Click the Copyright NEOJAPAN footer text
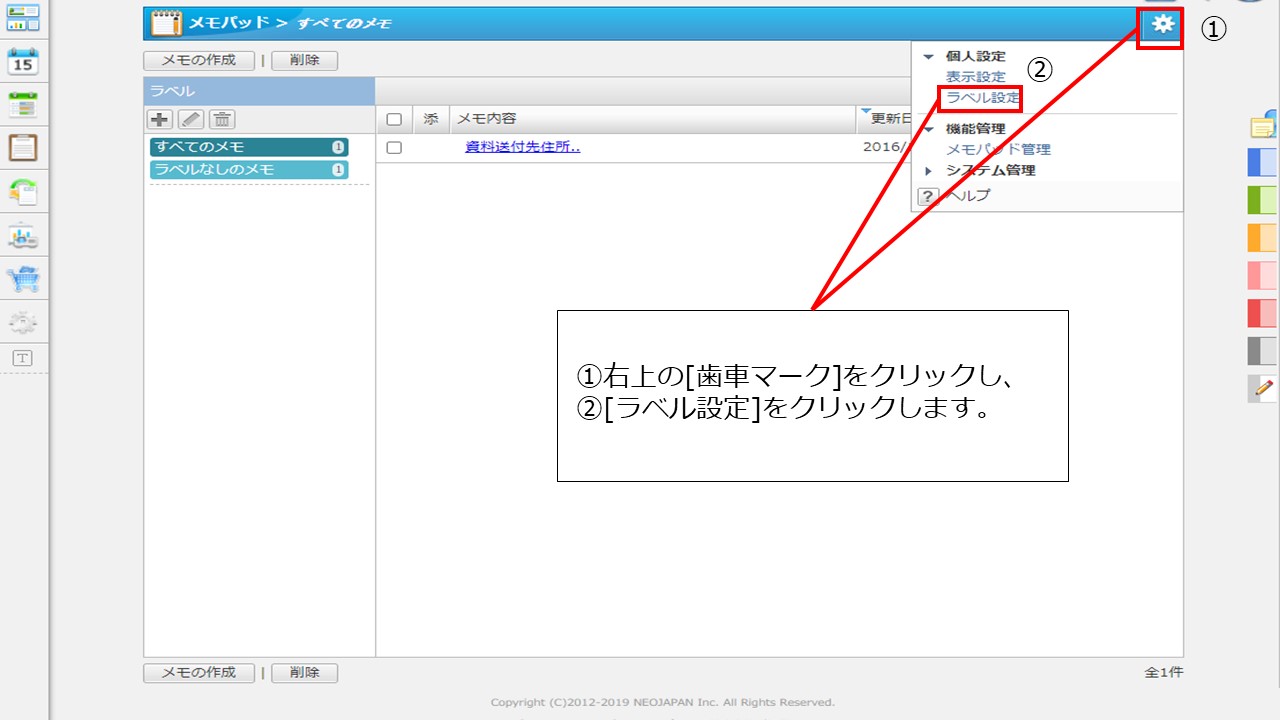The image size is (1280, 720). coord(663,702)
